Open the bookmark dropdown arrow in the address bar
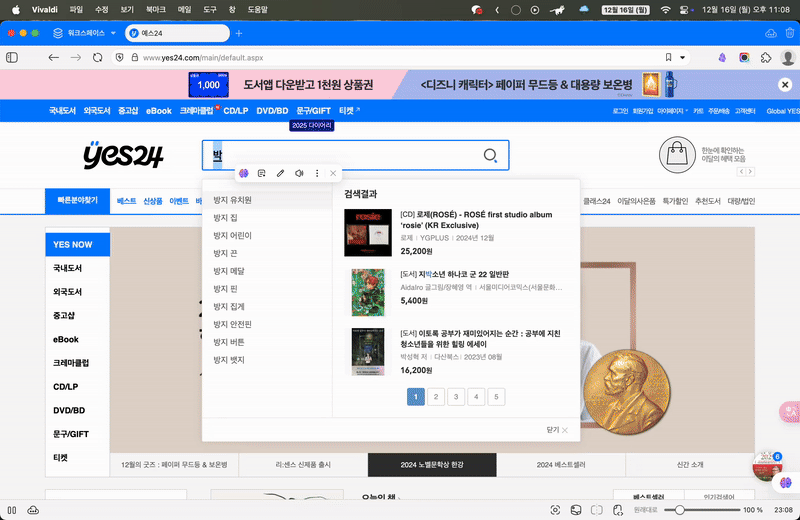The width and height of the screenshot is (800, 520). click(x=682, y=58)
